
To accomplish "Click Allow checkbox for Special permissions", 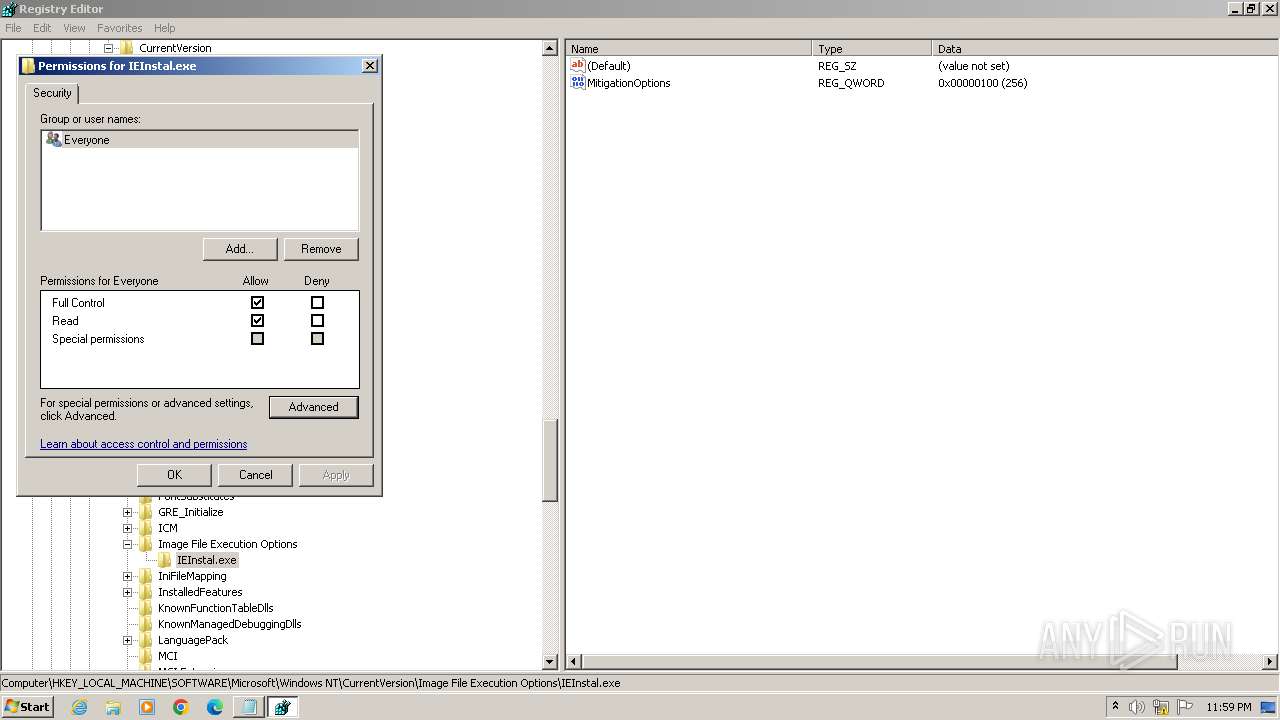I will click(x=257, y=338).
